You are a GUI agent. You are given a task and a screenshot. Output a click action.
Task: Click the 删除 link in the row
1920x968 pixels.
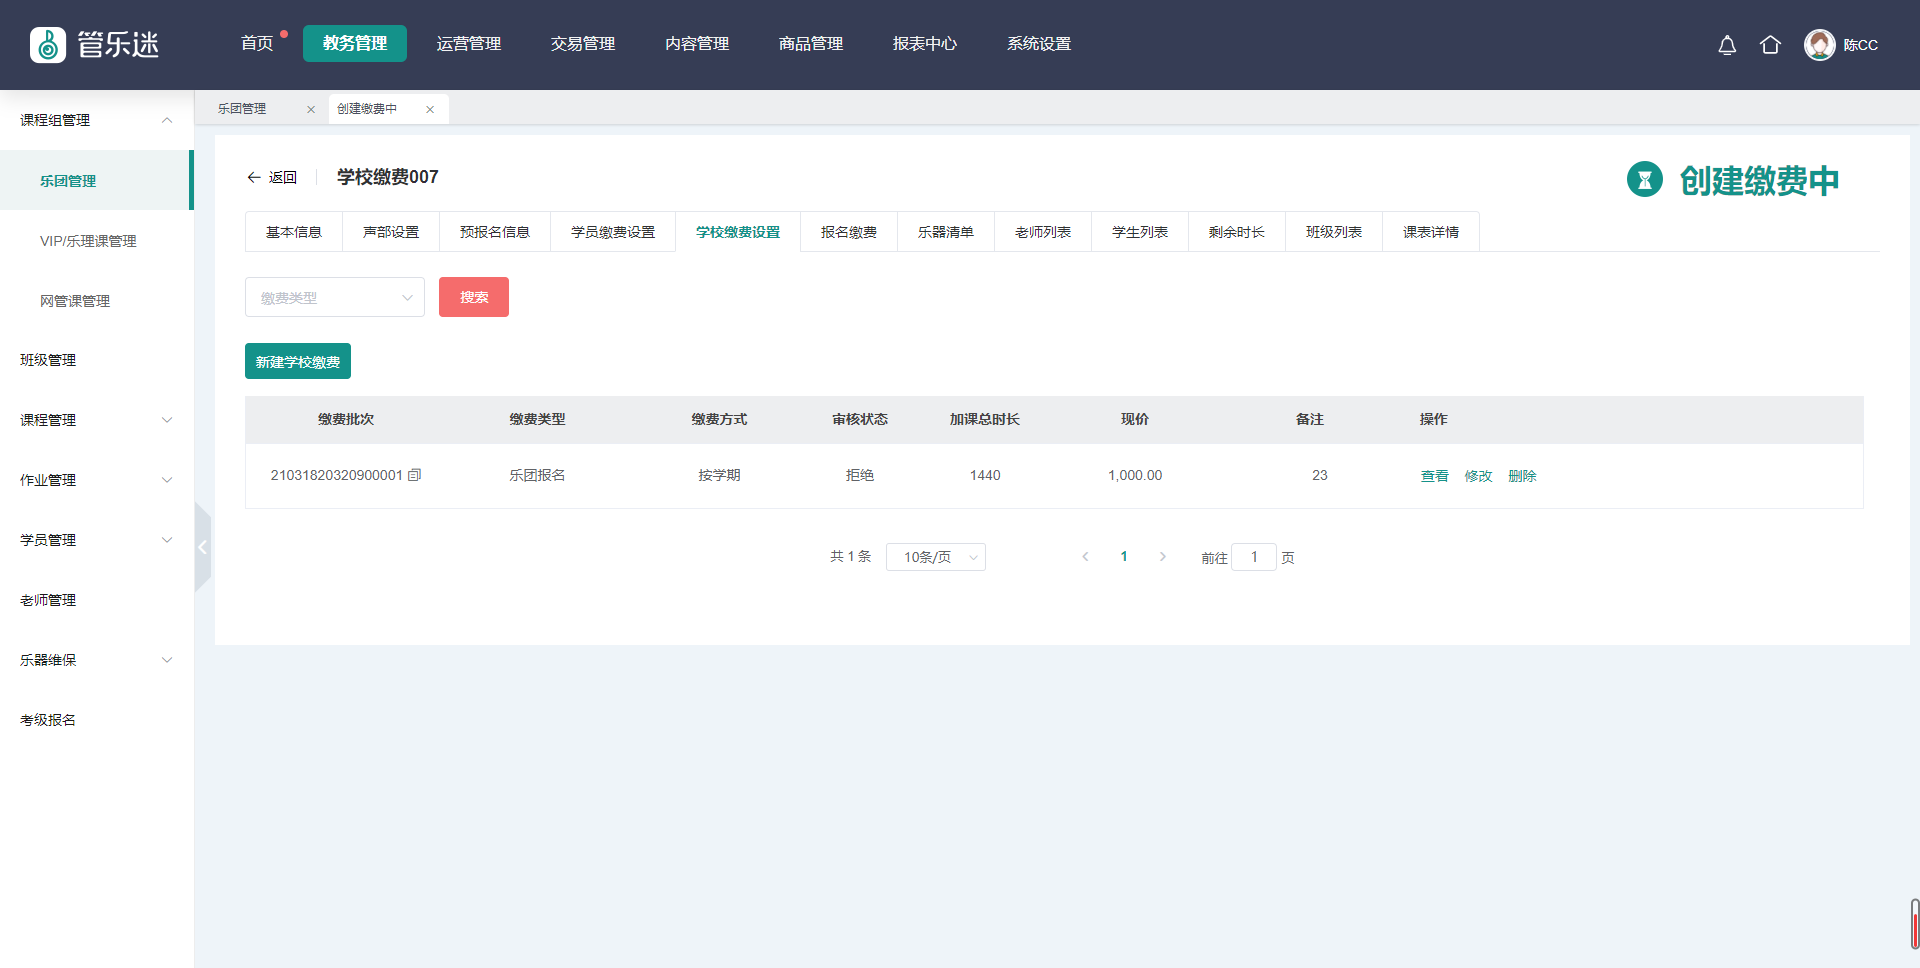tap(1522, 476)
